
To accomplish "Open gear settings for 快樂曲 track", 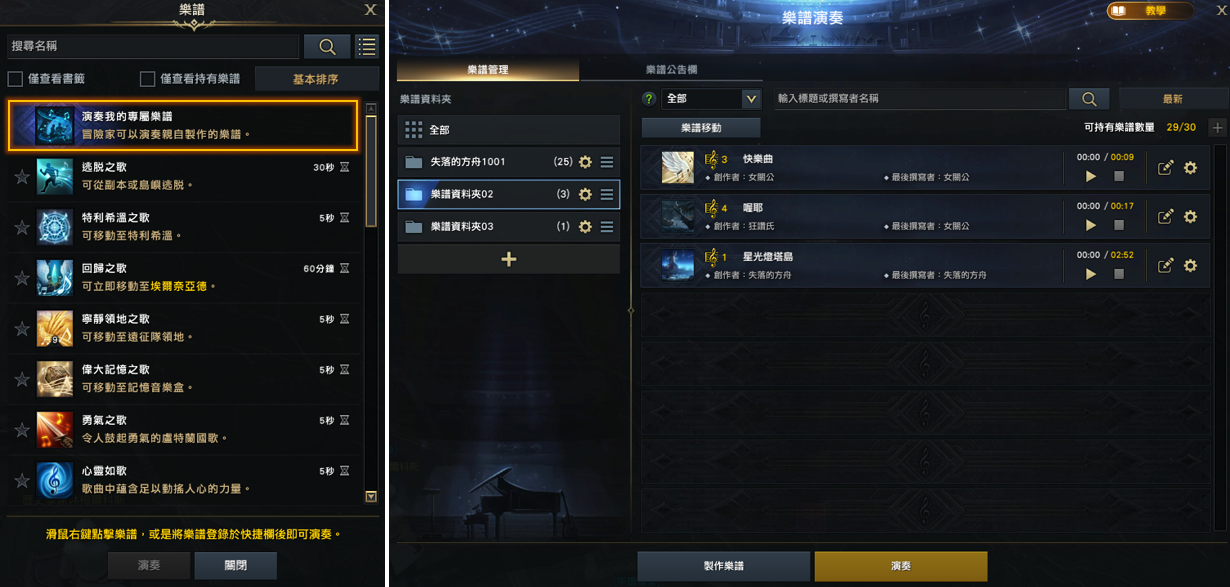I will (1190, 168).
